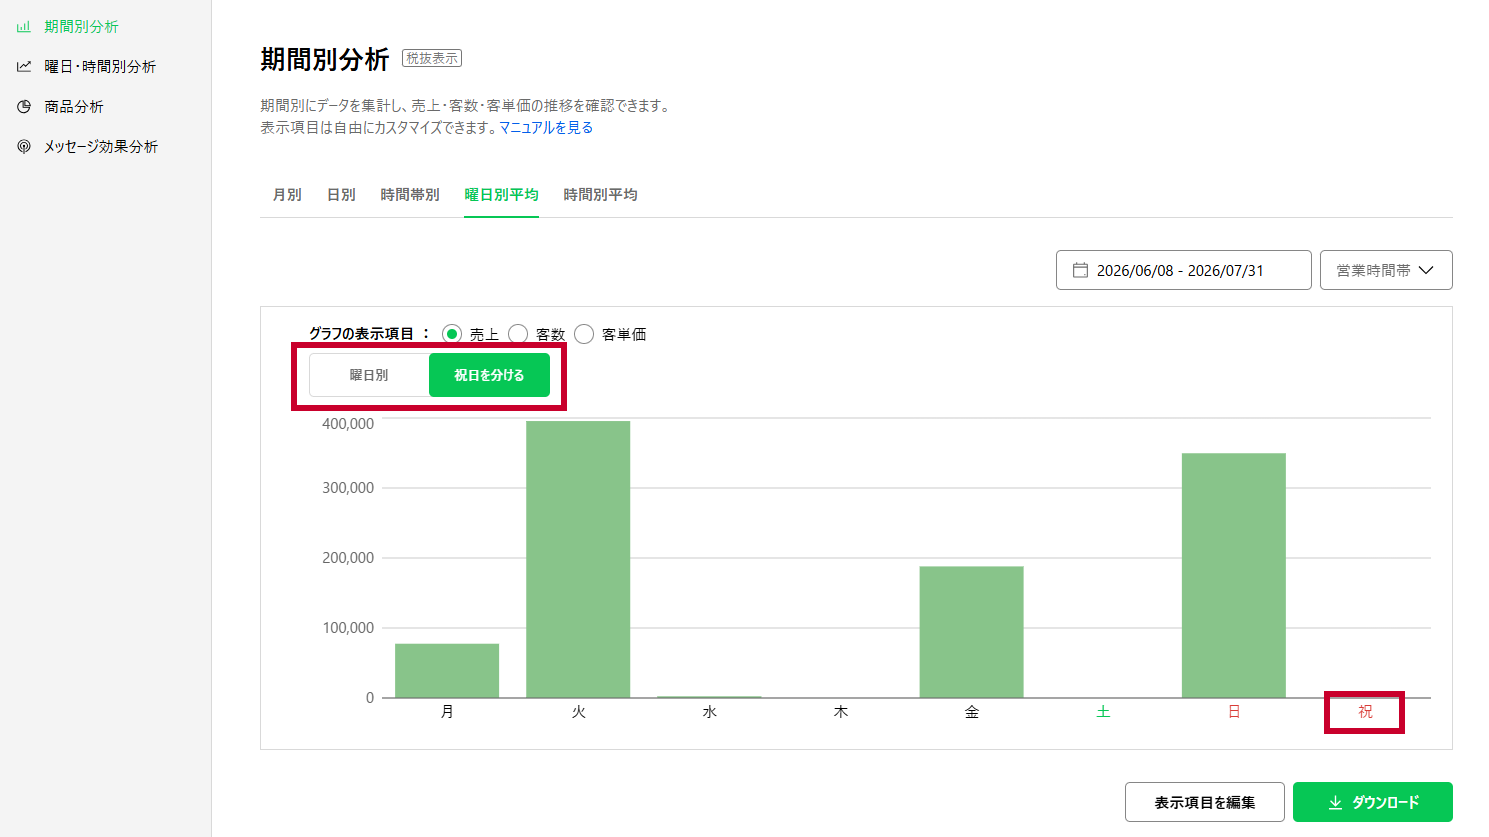This screenshot has height=837, width=1489.
Task: Select the 売上 radio button
Action: (x=452, y=334)
